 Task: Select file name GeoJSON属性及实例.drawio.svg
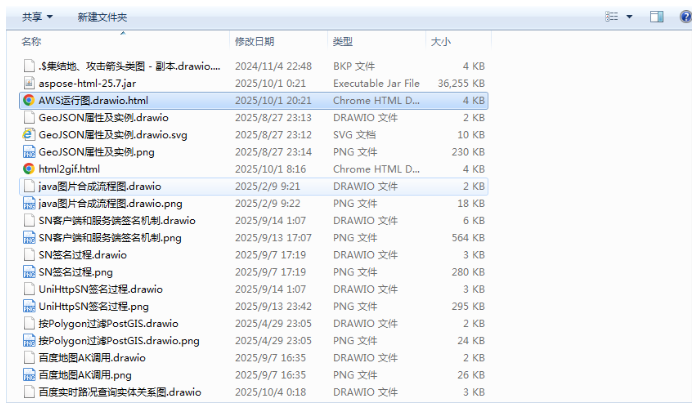coord(113,135)
